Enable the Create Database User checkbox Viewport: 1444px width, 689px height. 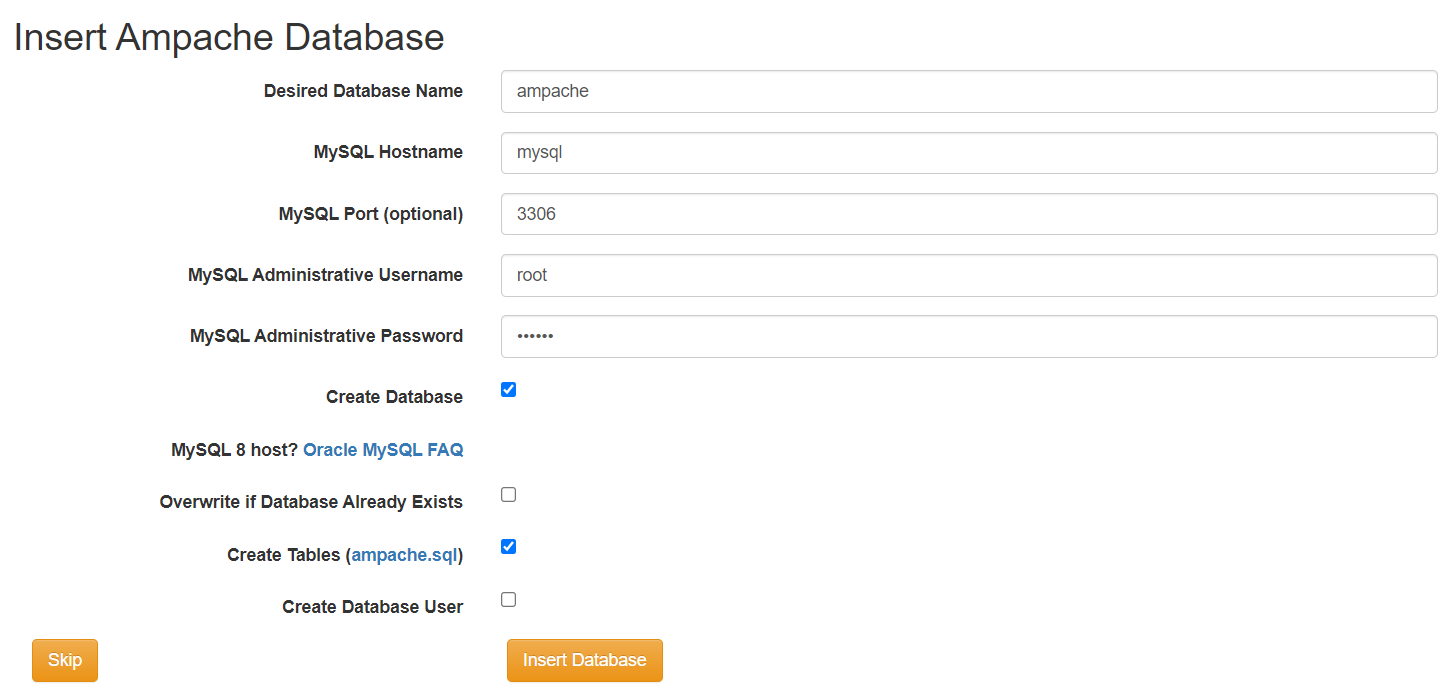508,599
